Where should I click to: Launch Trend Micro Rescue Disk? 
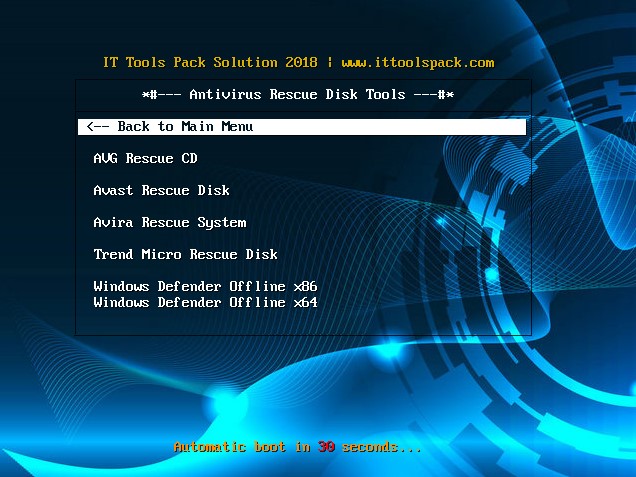point(185,254)
